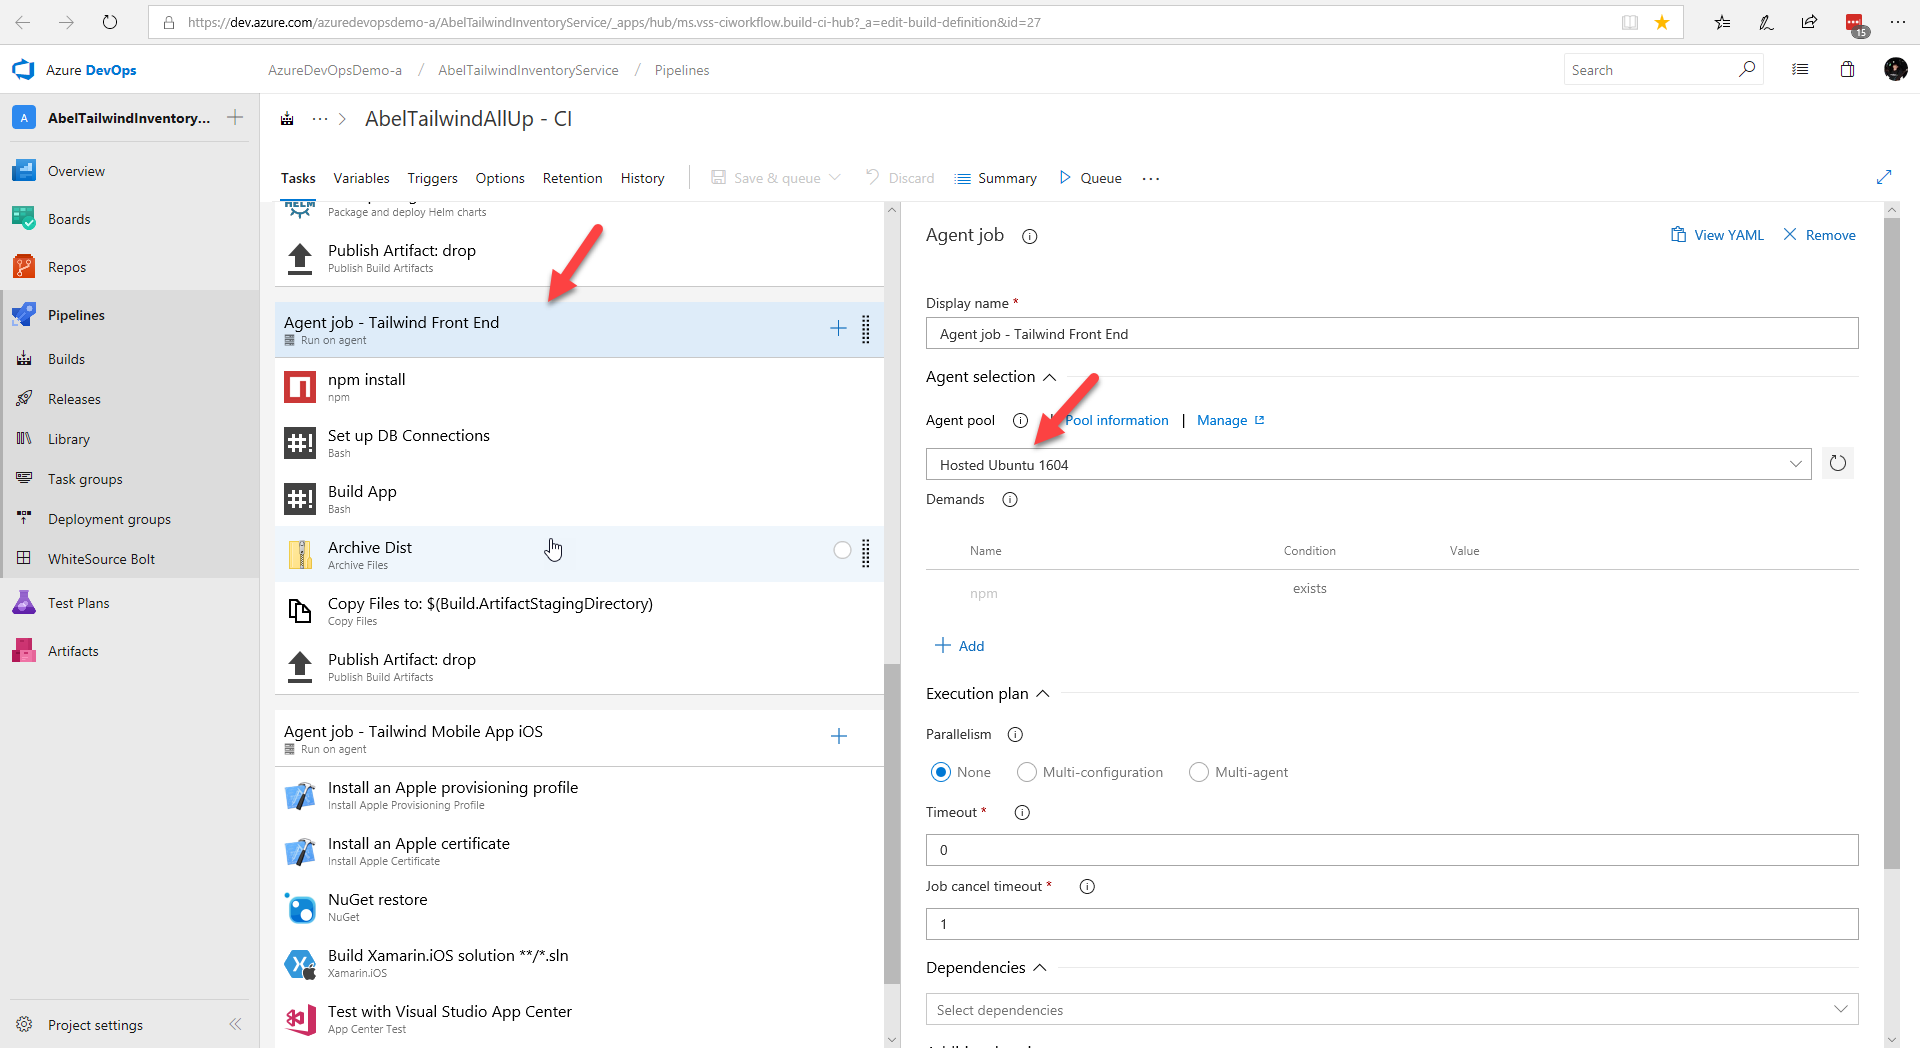The height and width of the screenshot is (1048, 1920).
Task: Open Manage agent pool link
Action: tap(1230, 420)
